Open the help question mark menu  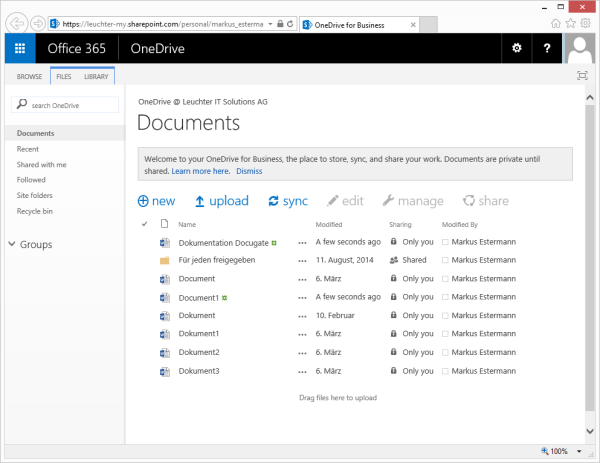tap(547, 48)
